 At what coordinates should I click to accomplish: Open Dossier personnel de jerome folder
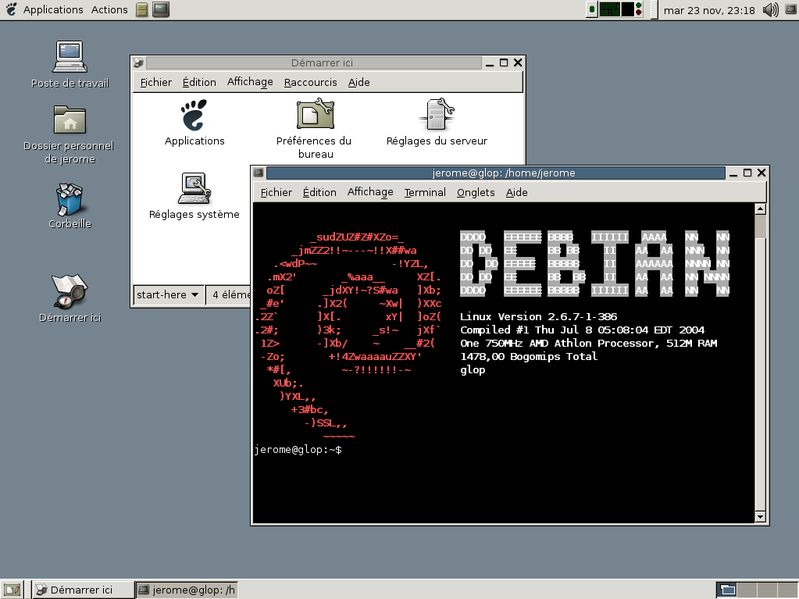tap(69, 134)
